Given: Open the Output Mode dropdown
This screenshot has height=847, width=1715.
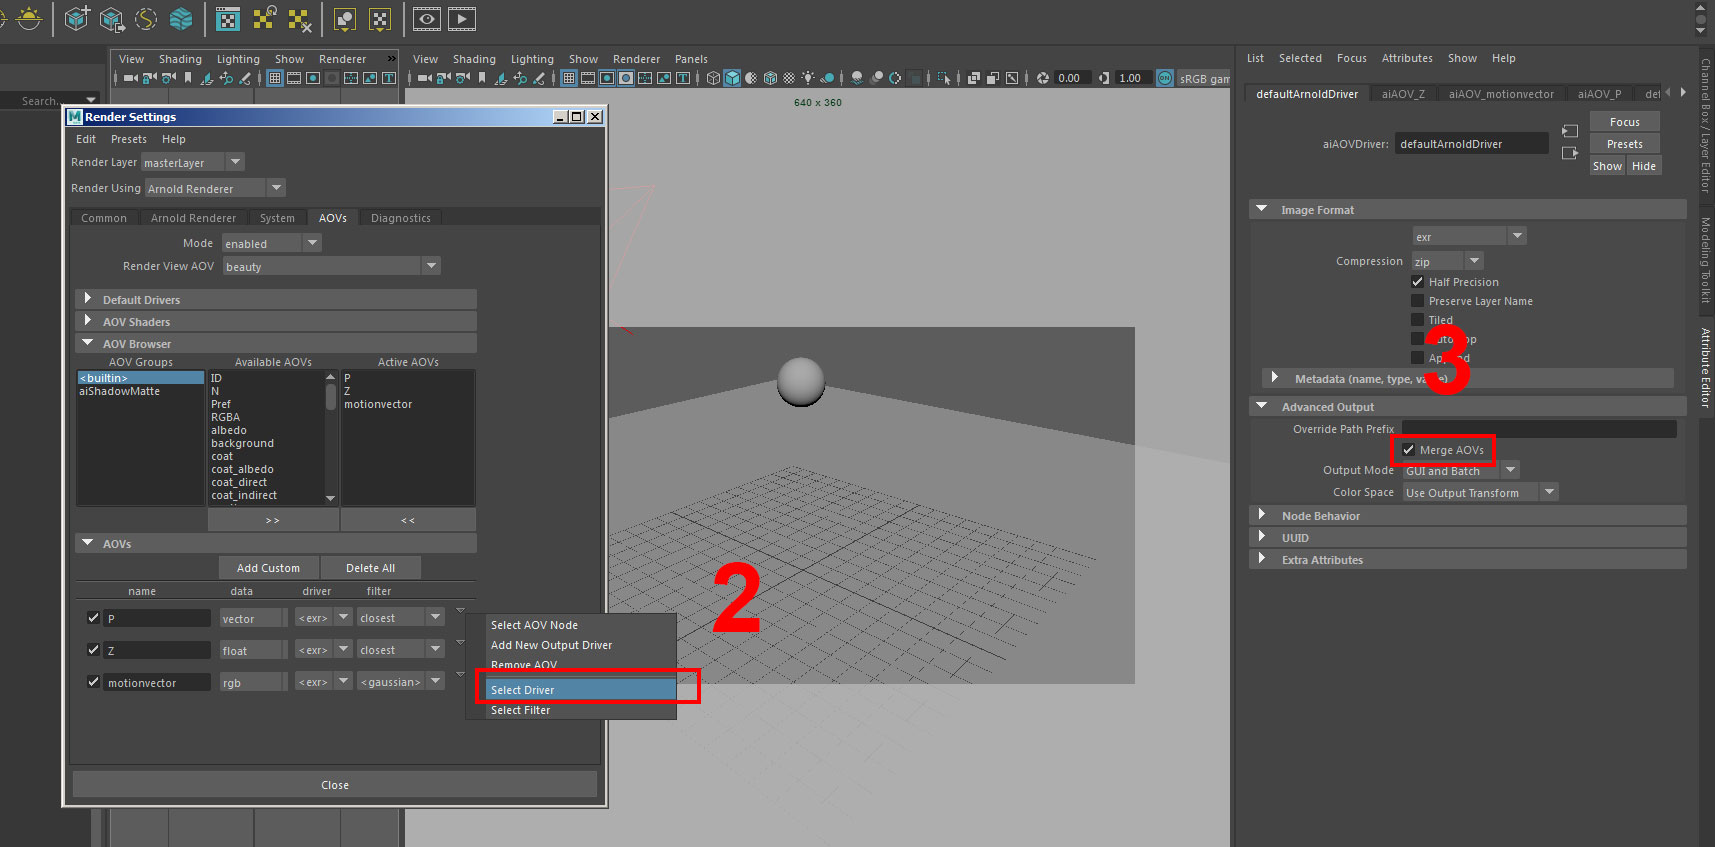Looking at the screenshot, I should click(1510, 470).
